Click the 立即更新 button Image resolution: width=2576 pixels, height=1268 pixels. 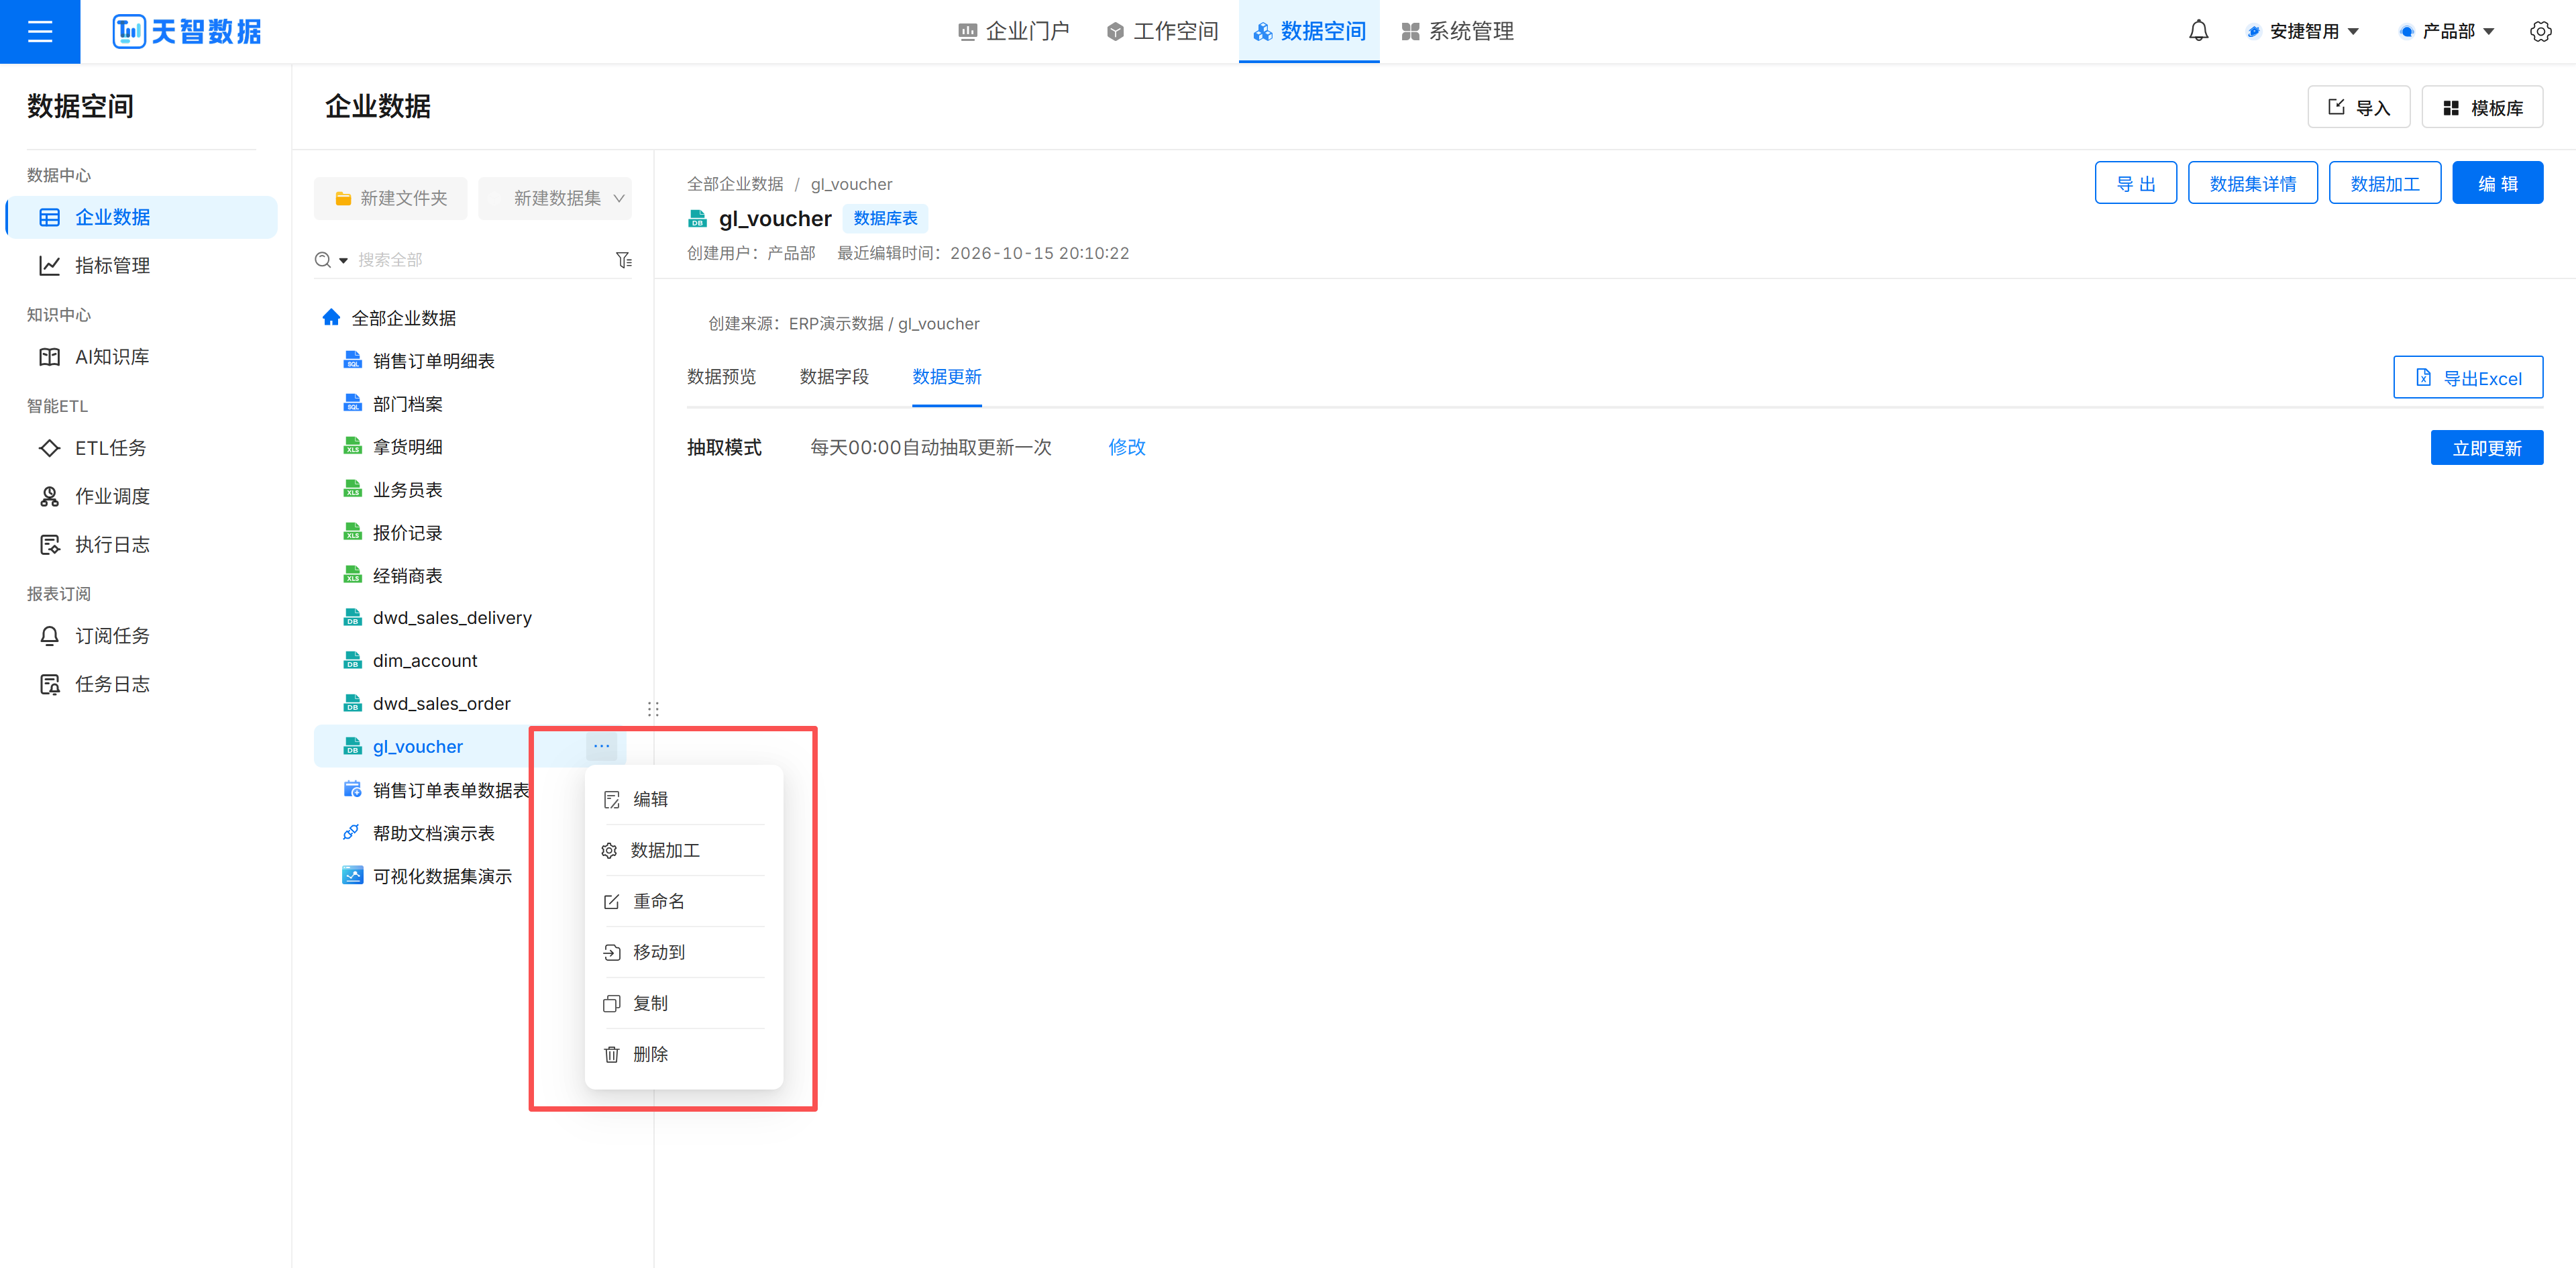(x=2486, y=448)
